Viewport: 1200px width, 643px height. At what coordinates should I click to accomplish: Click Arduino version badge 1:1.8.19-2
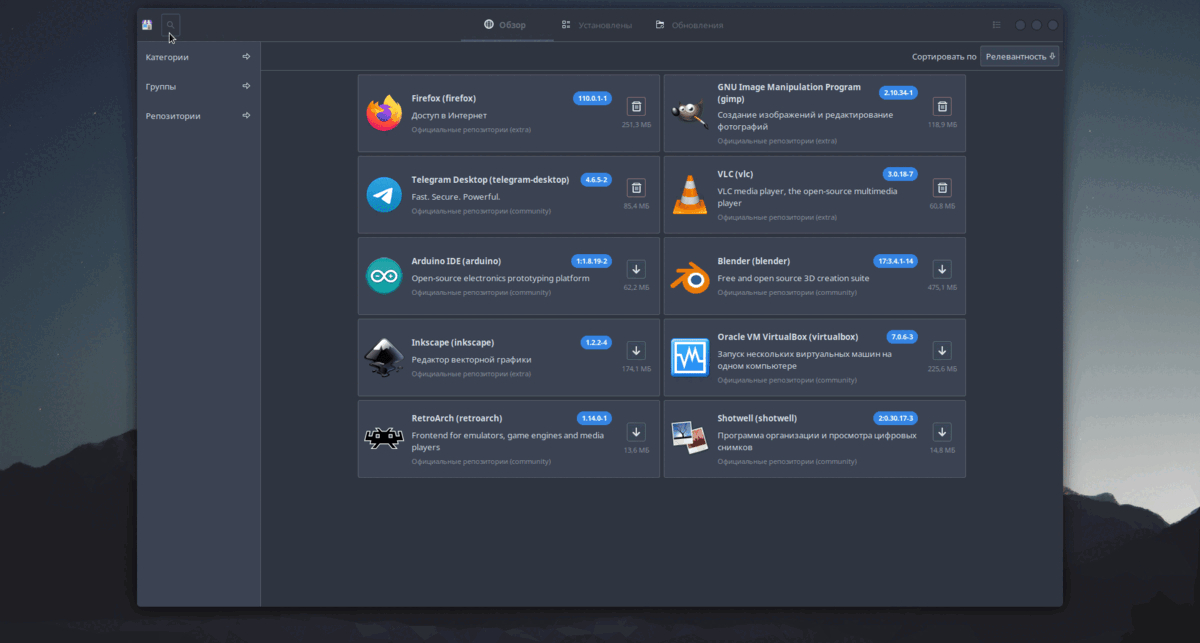pos(591,261)
